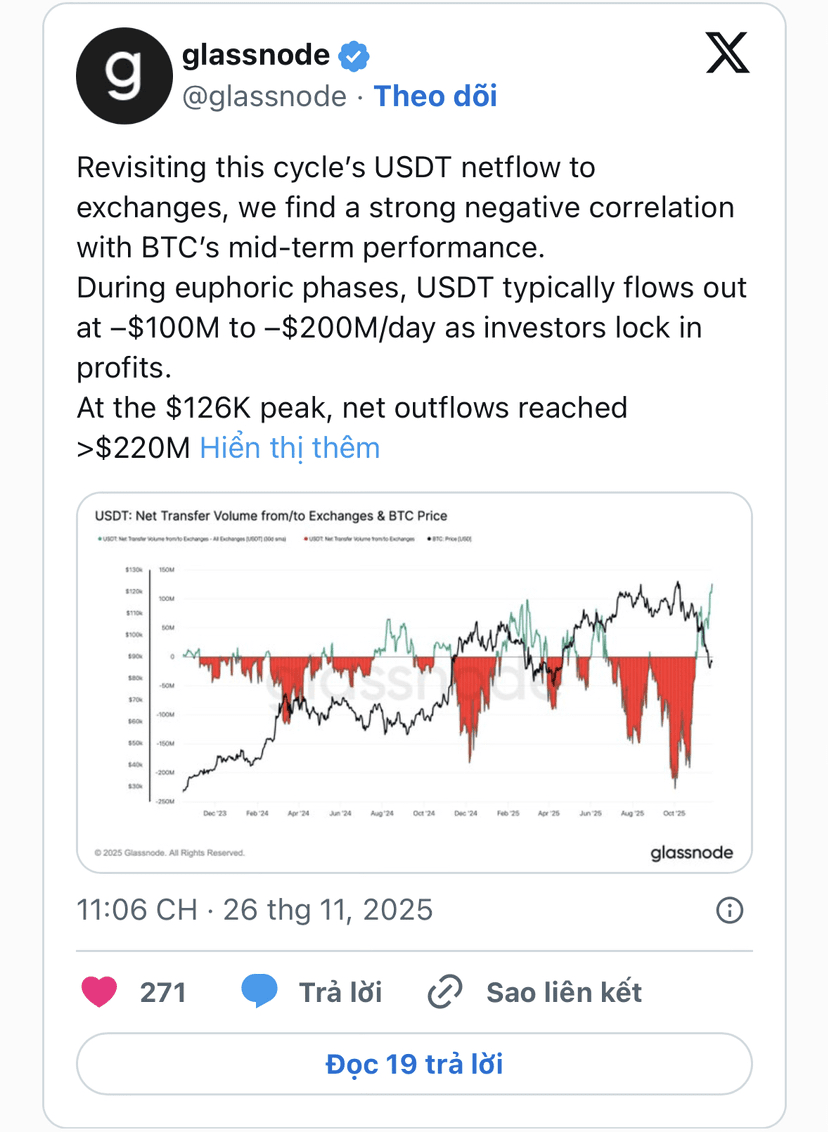Click the blue verified badge
This screenshot has height=1132, width=828.
[353, 56]
